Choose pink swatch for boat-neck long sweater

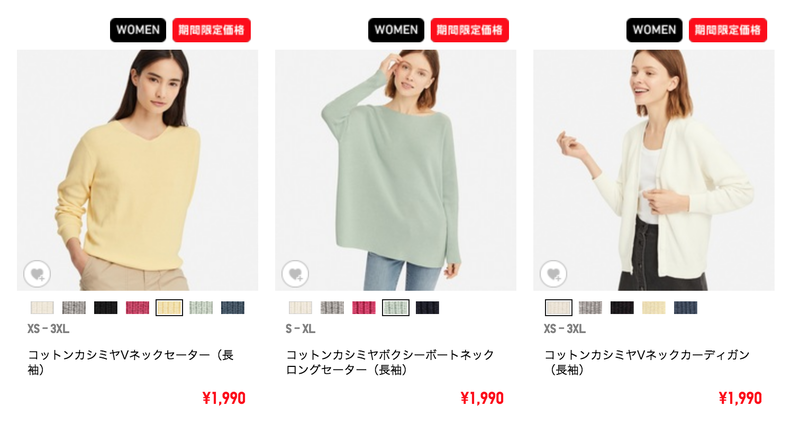tap(364, 308)
